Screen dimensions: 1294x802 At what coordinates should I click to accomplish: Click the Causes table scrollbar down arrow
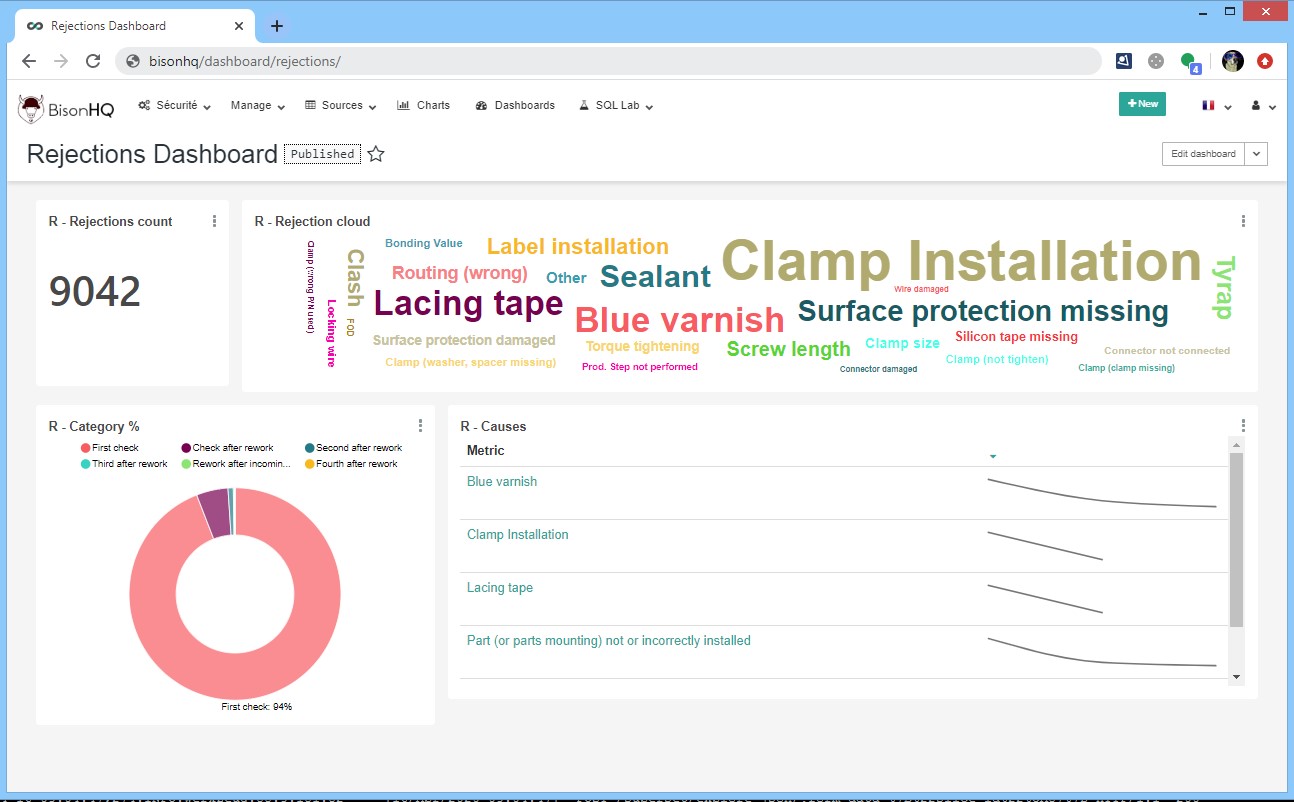pyautogui.click(x=1236, y=677)
